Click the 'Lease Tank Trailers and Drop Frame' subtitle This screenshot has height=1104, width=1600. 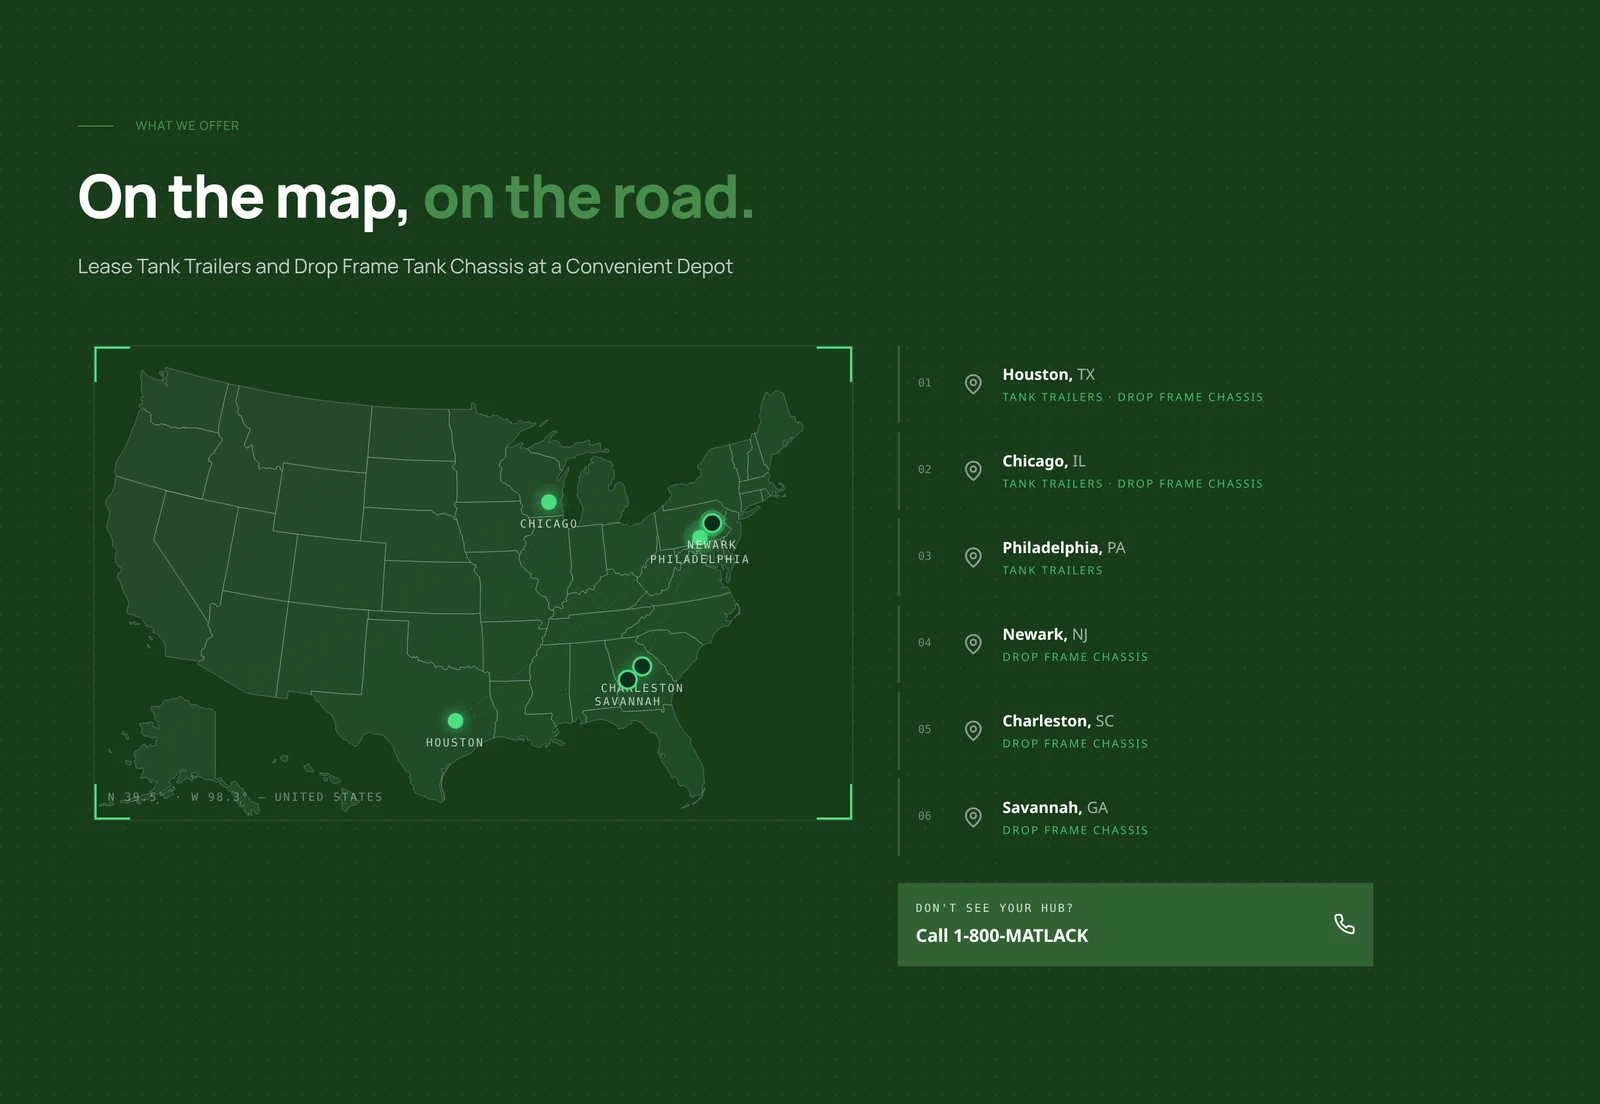tap(405, 267)
